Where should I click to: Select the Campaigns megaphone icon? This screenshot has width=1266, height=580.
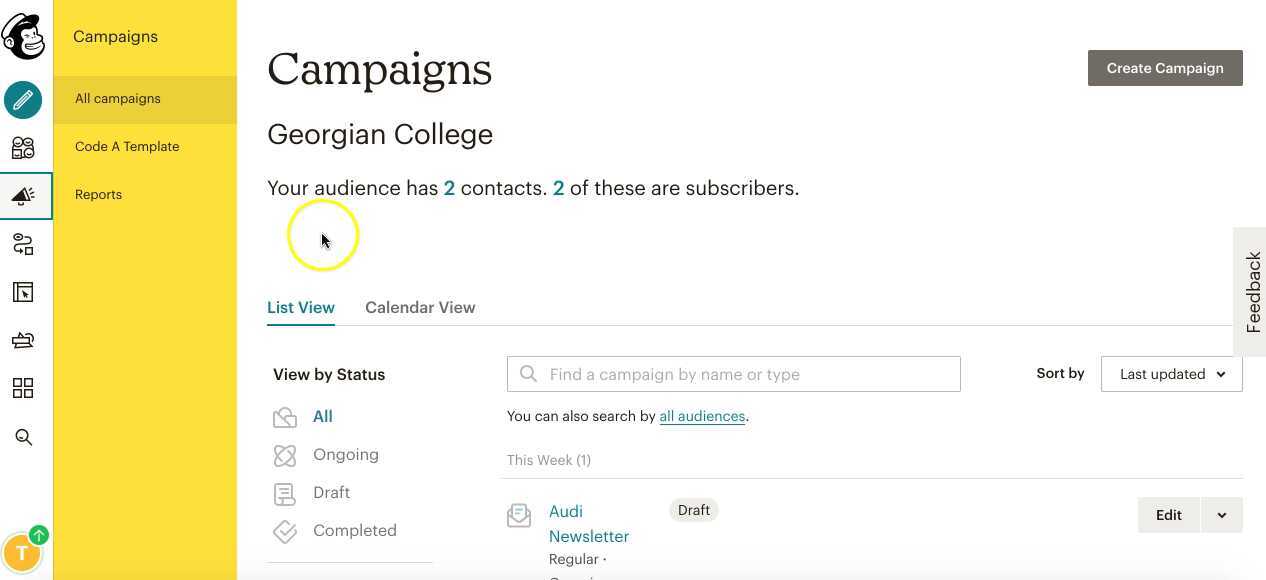click(x=23, y=195)
